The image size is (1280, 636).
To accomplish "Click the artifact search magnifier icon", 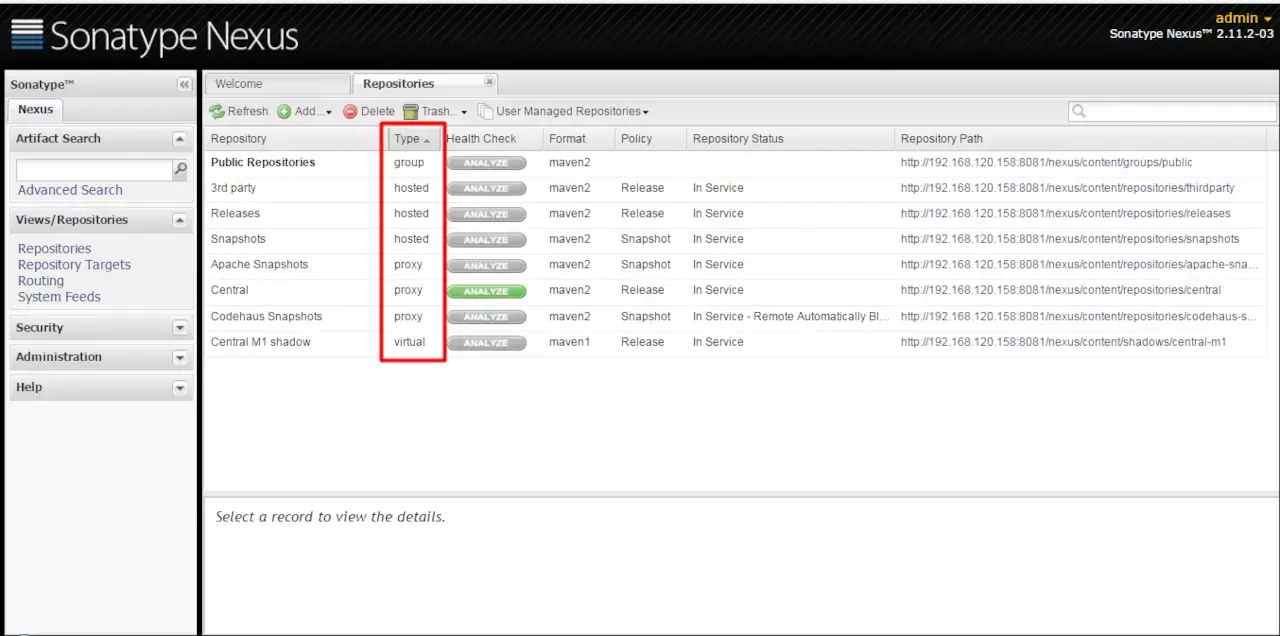I will pyautogui.click(x=180, y=170).
